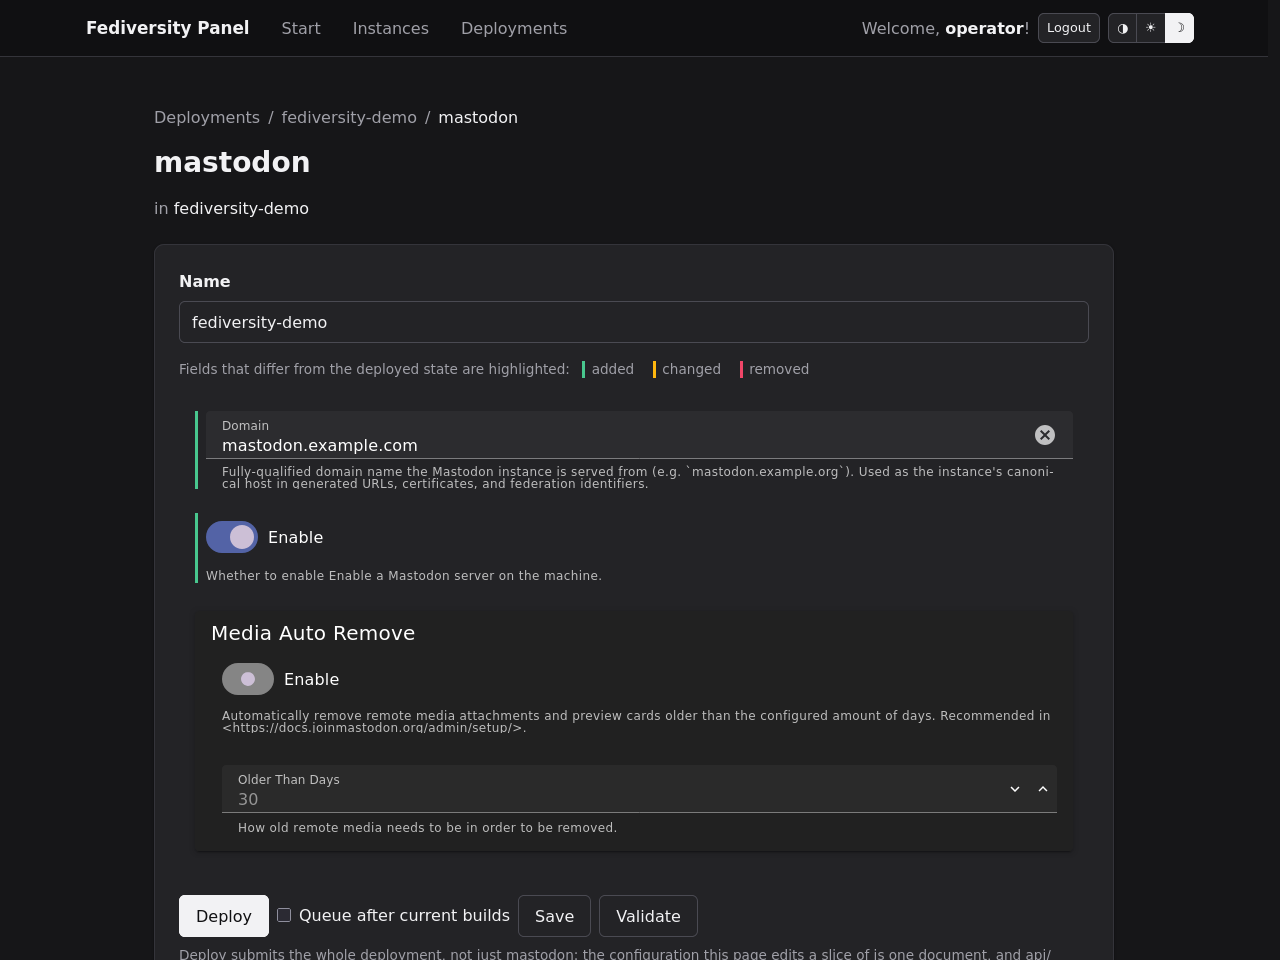Select the dark theme moon icon

pos(1180,28)
